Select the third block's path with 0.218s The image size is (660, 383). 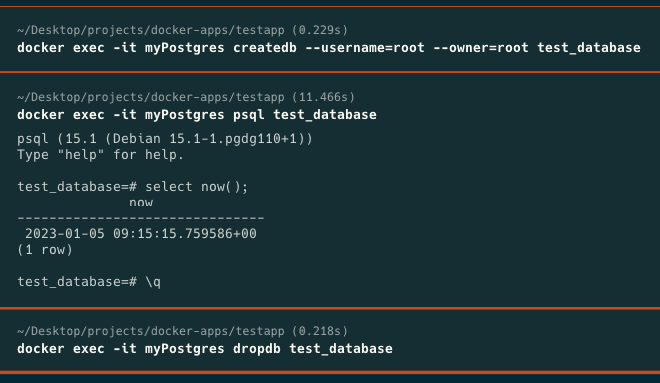click(183, 331)
